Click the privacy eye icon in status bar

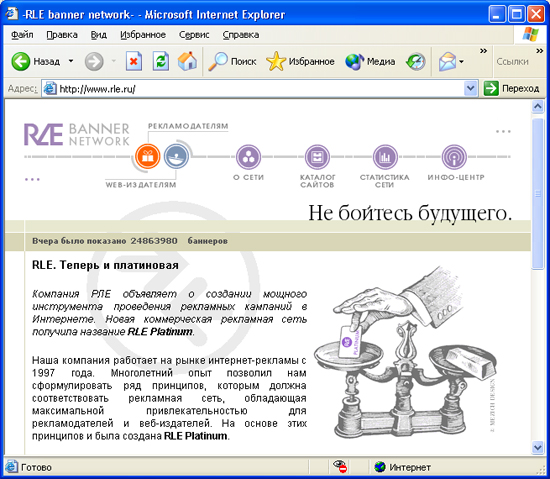click(x=340, y=467)
